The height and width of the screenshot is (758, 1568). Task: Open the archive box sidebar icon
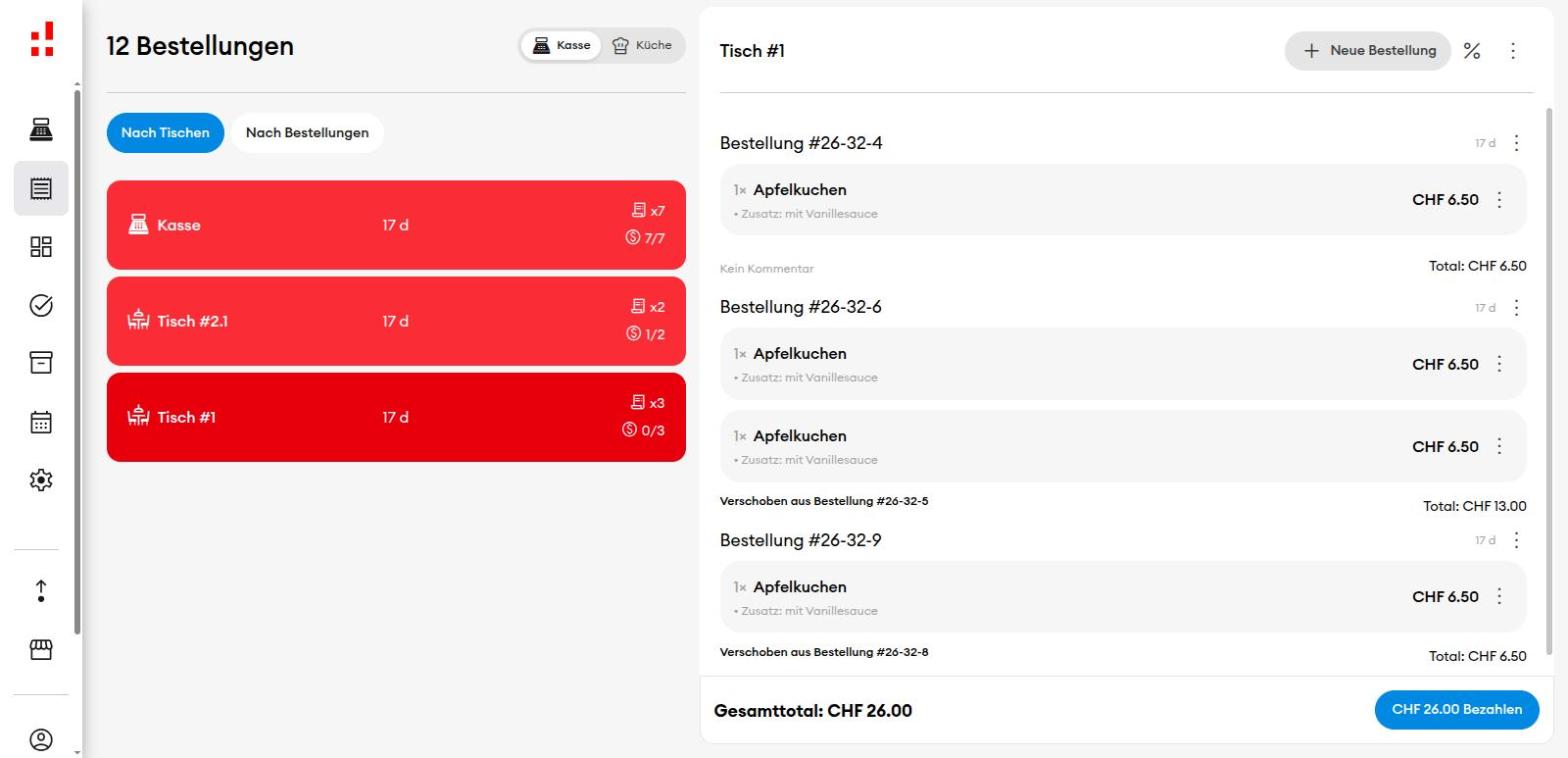(x=41, y=363)
